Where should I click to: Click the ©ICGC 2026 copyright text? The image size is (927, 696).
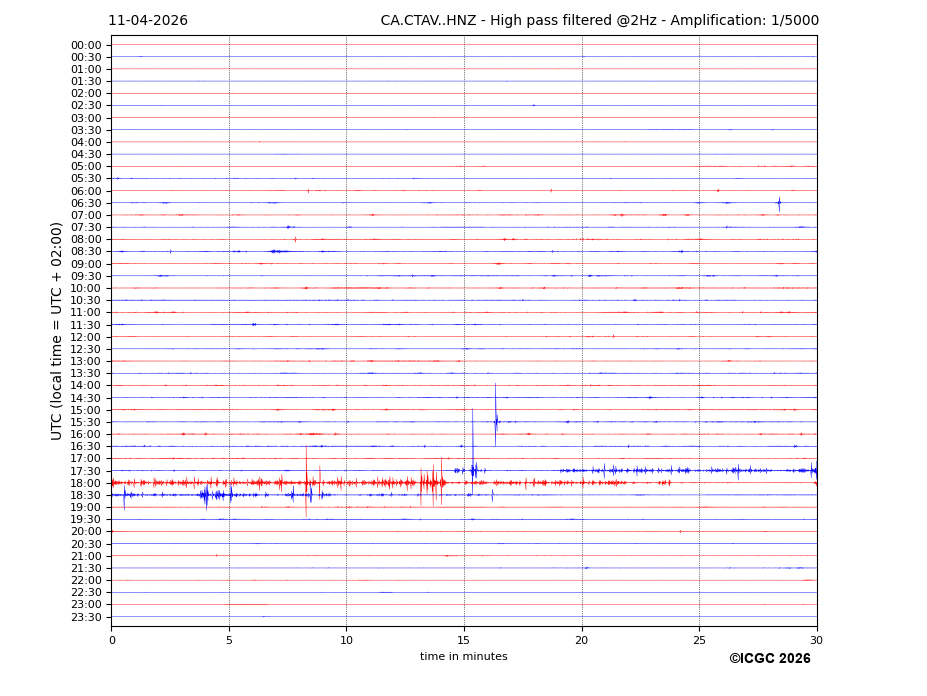pos(769,659)
